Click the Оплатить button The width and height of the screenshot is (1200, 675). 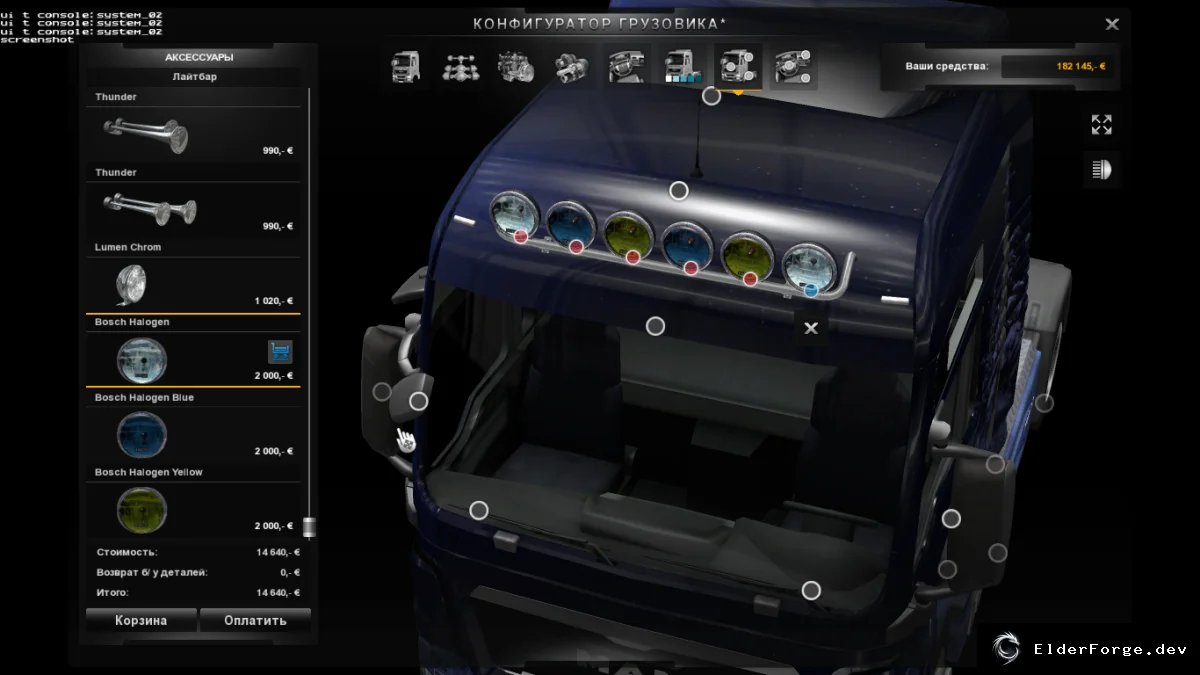point(255,620)
